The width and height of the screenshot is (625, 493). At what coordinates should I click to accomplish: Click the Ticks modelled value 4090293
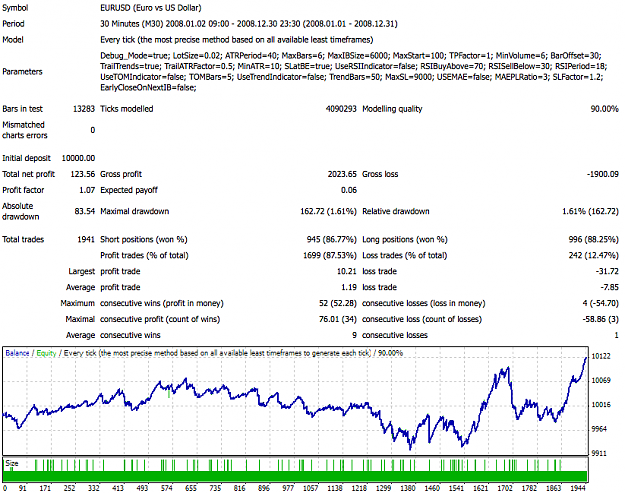coord(341,109)
